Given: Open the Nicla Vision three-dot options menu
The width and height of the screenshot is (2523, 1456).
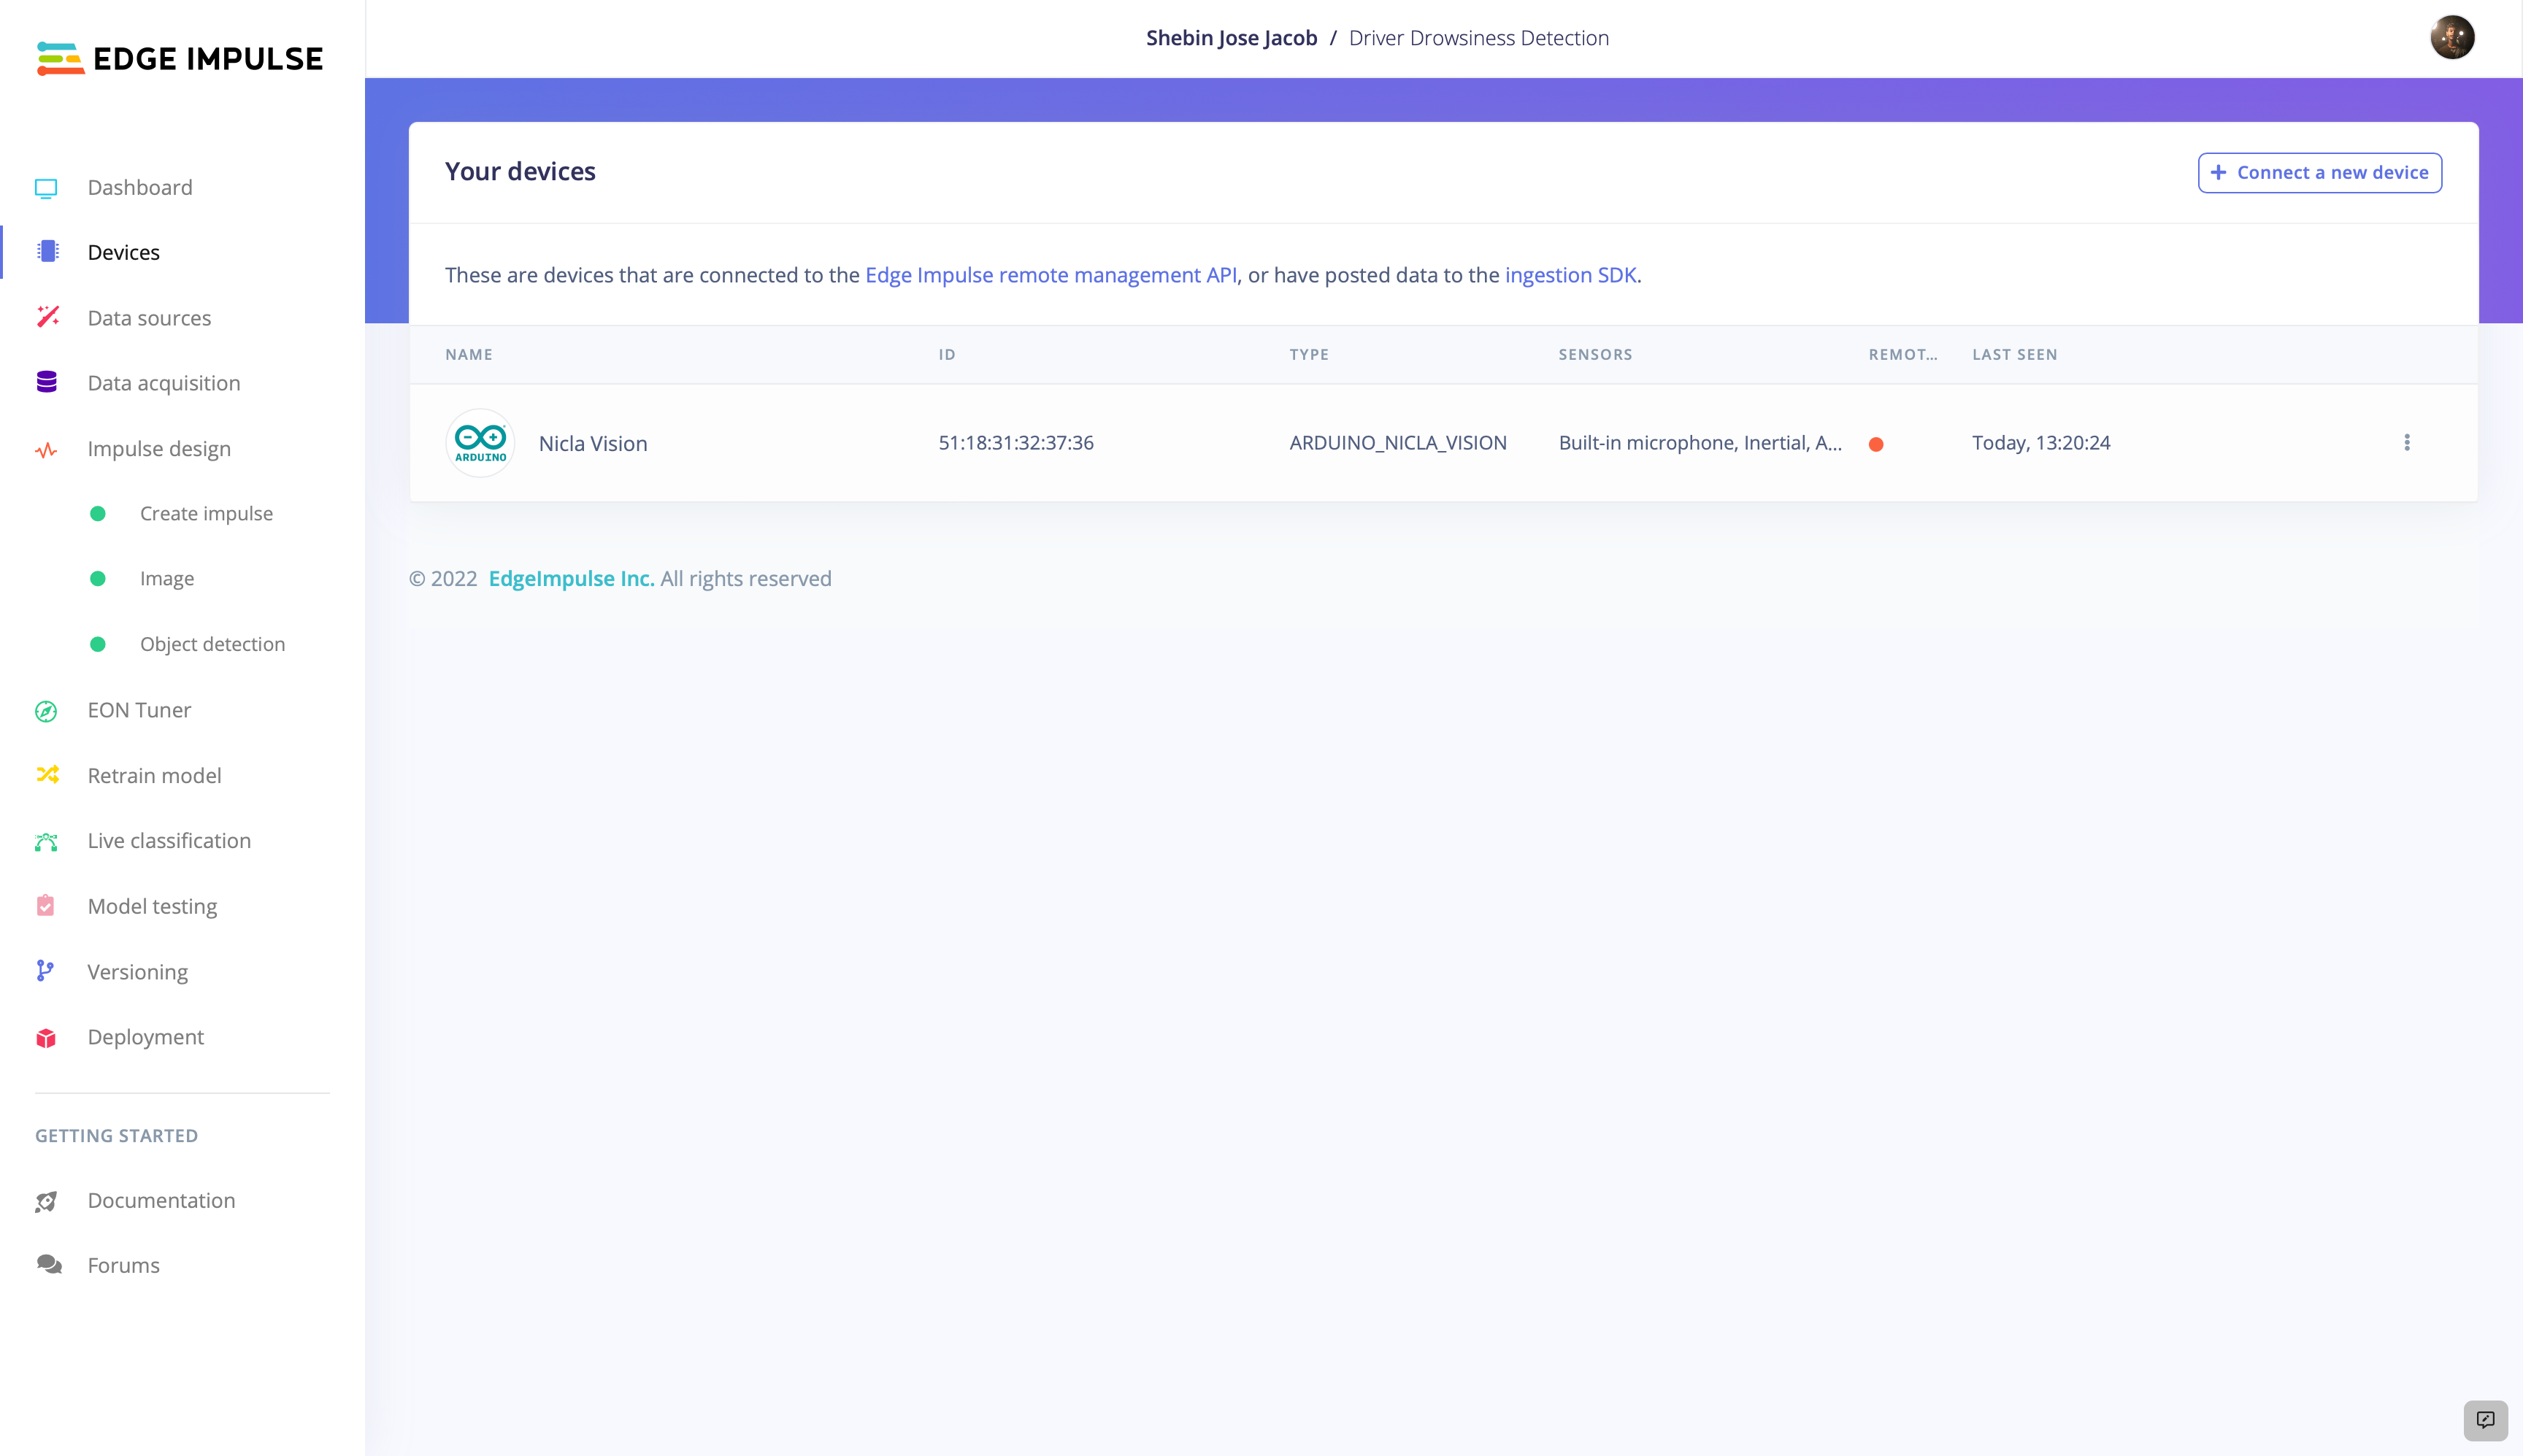Looking at the screenshot, I should pos(2406,443).
